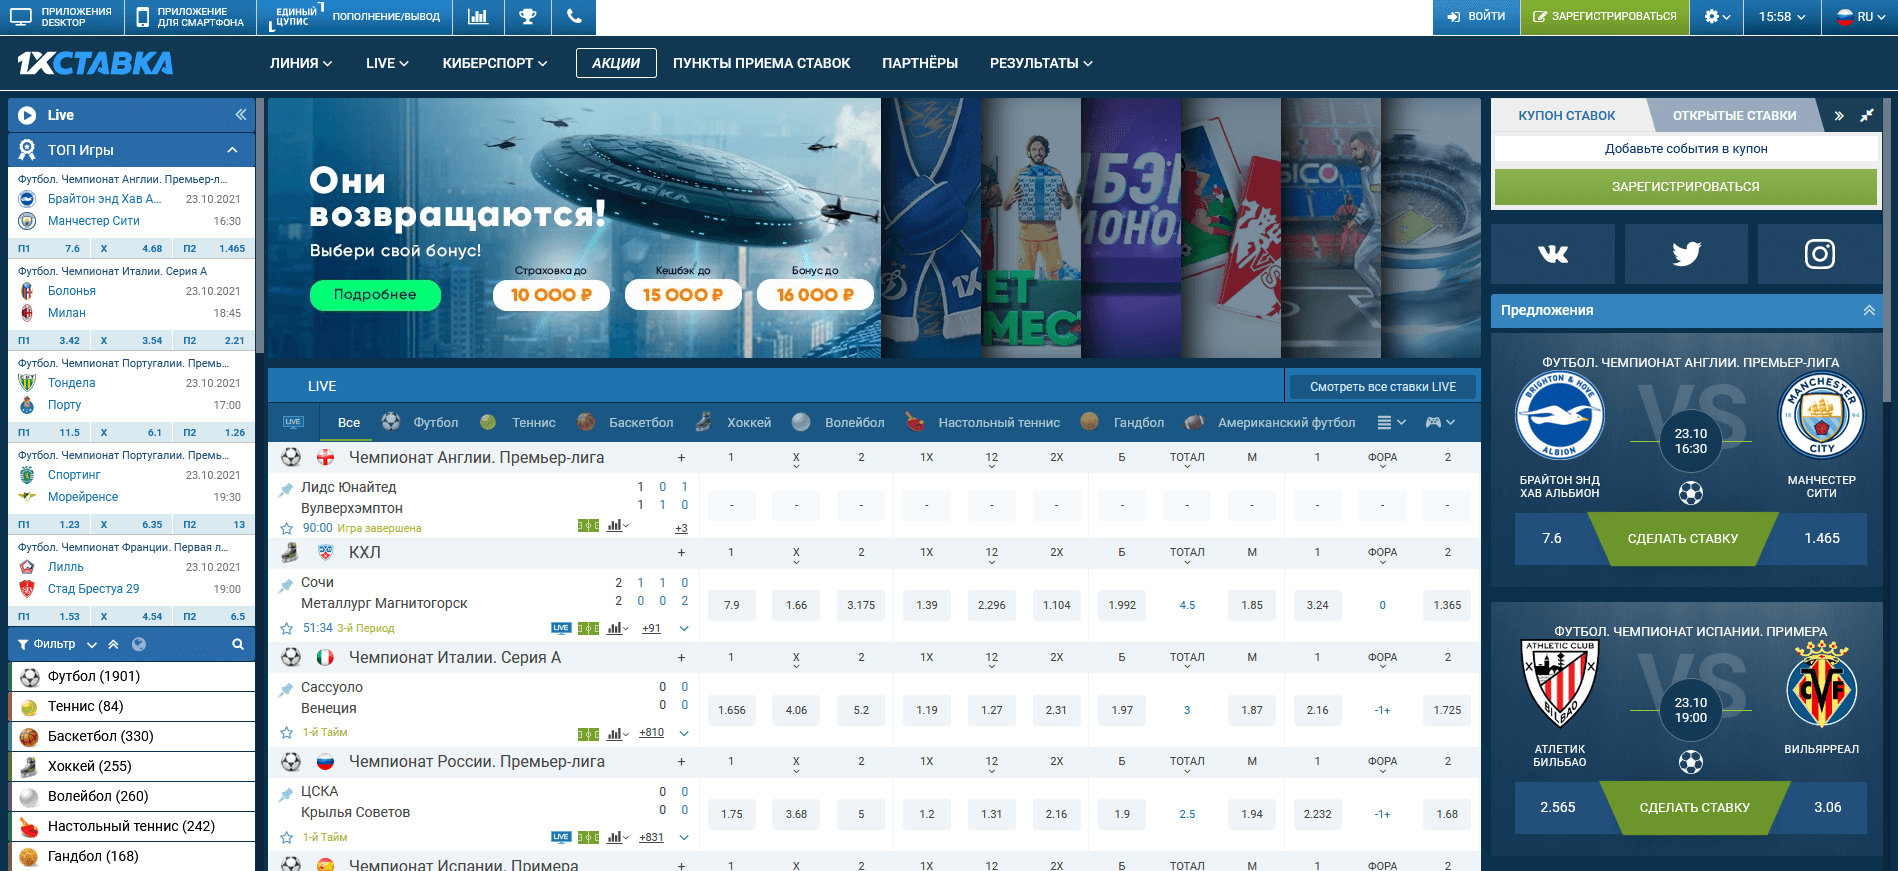Viewport: 1898px width, 871px height.
Task: Select the Все live tab
Action: click(349, 422)
